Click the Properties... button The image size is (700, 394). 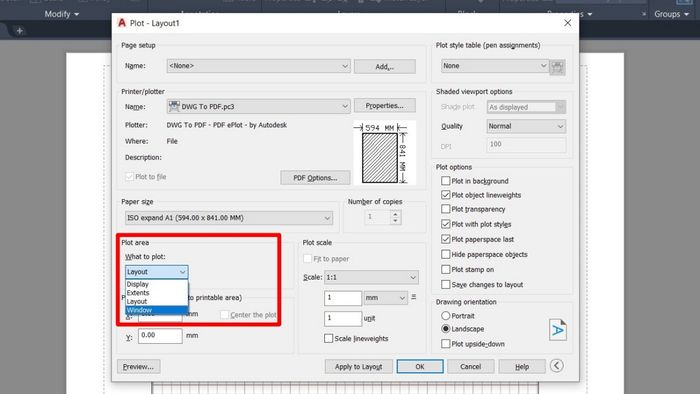385,106
